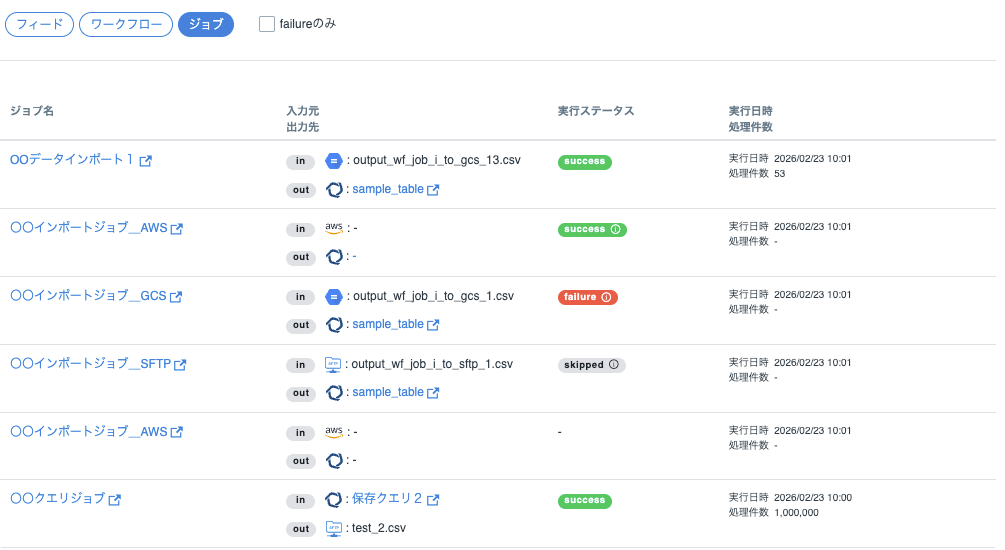Click output circular icon in OOデータインポート１ row
The width and height of the screenshot is (1005, 550).
coord(334,189)
